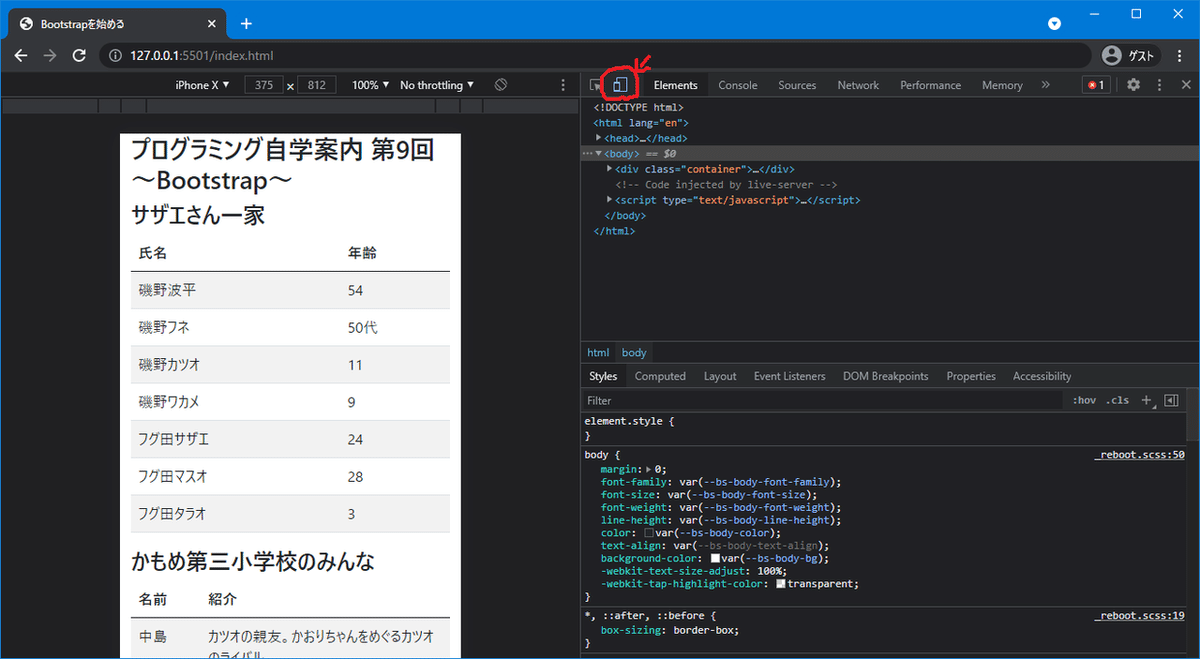Click the html breadcrumb
This screenshot has height=659, width=1200.
(x=598, y=352)
